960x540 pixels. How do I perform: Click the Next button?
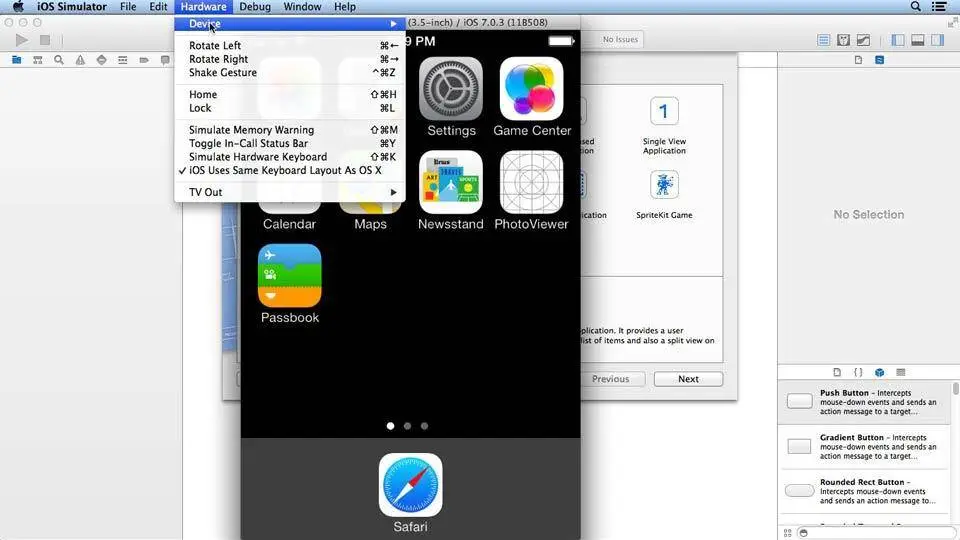coord(688,379)
